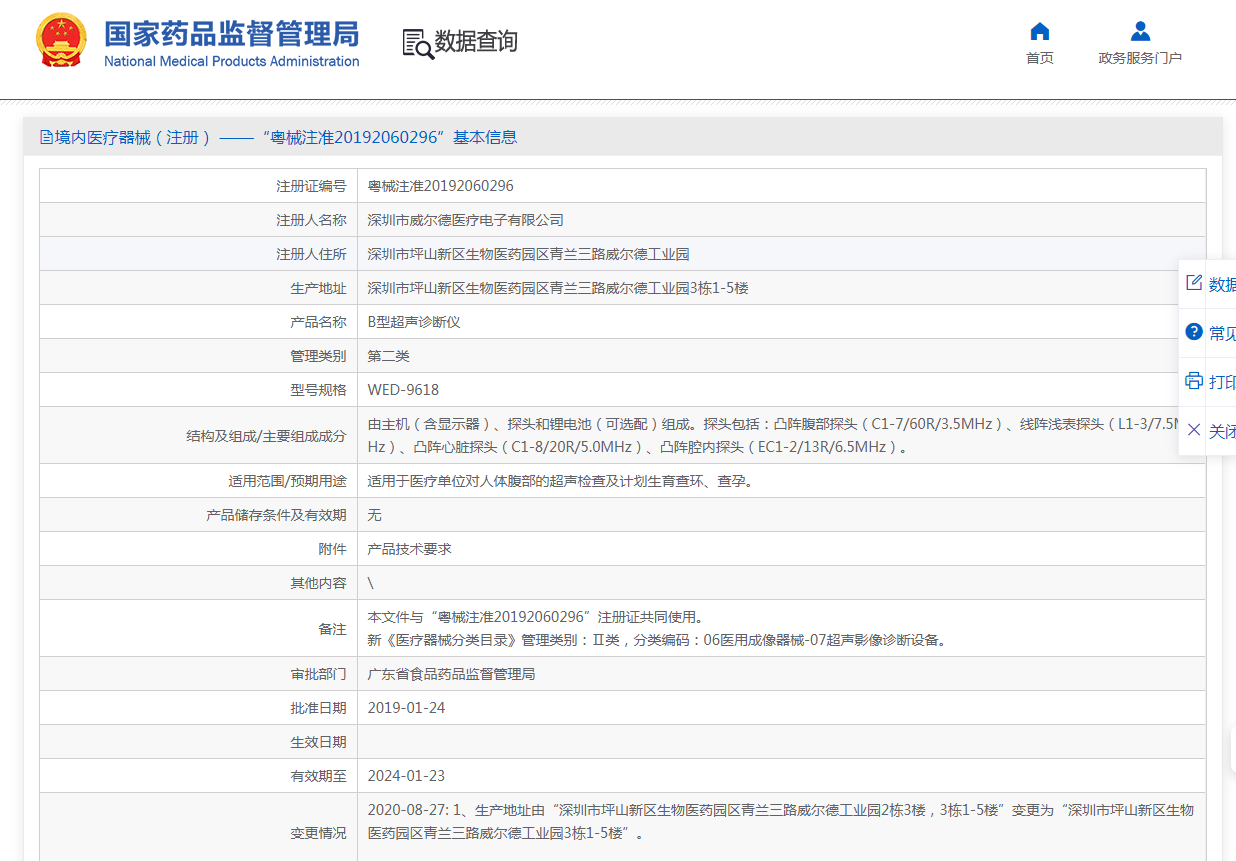Click registration number 粤械注准20192060296 value
Viewport: 1236px width, 861px height.
coord(441,186)
